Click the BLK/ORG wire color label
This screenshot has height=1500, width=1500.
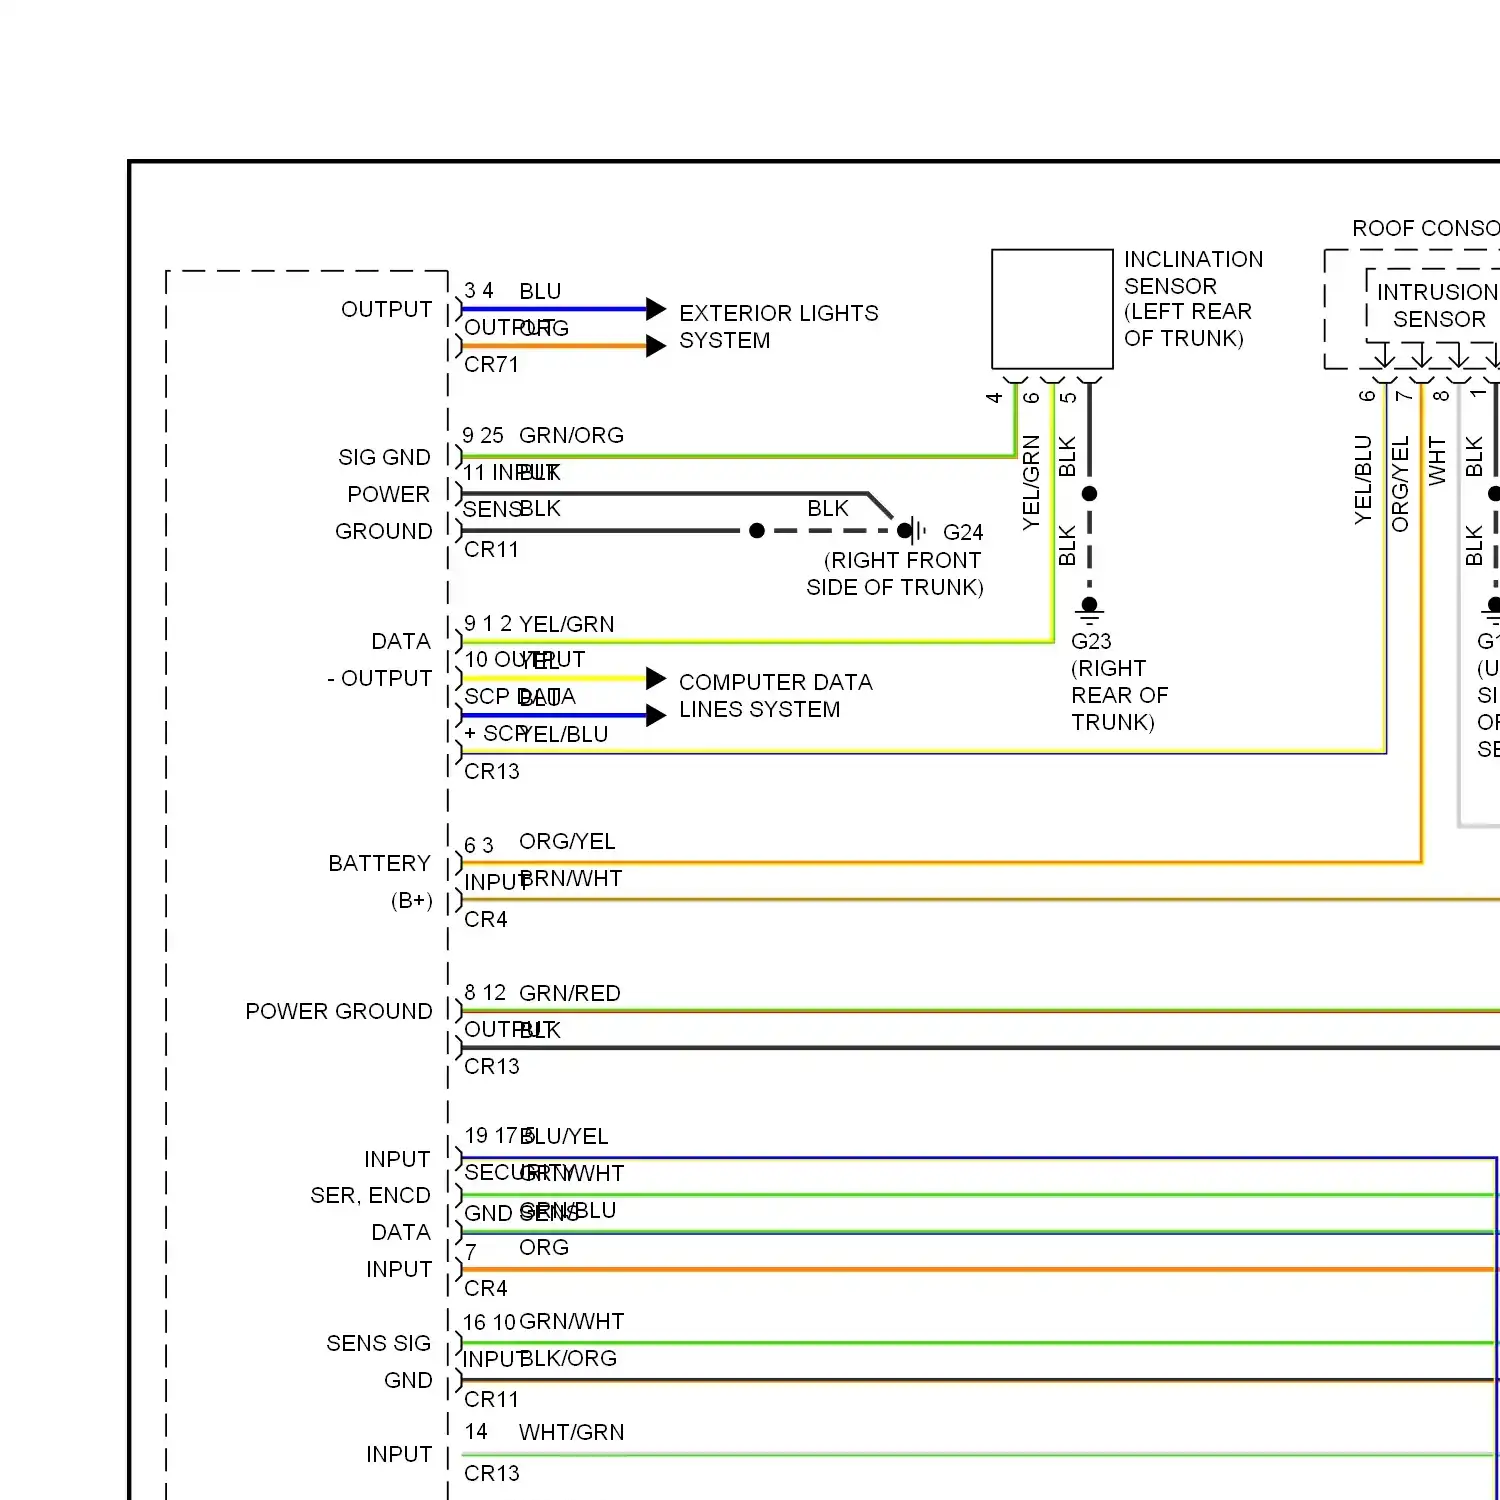pos(568,1358)
